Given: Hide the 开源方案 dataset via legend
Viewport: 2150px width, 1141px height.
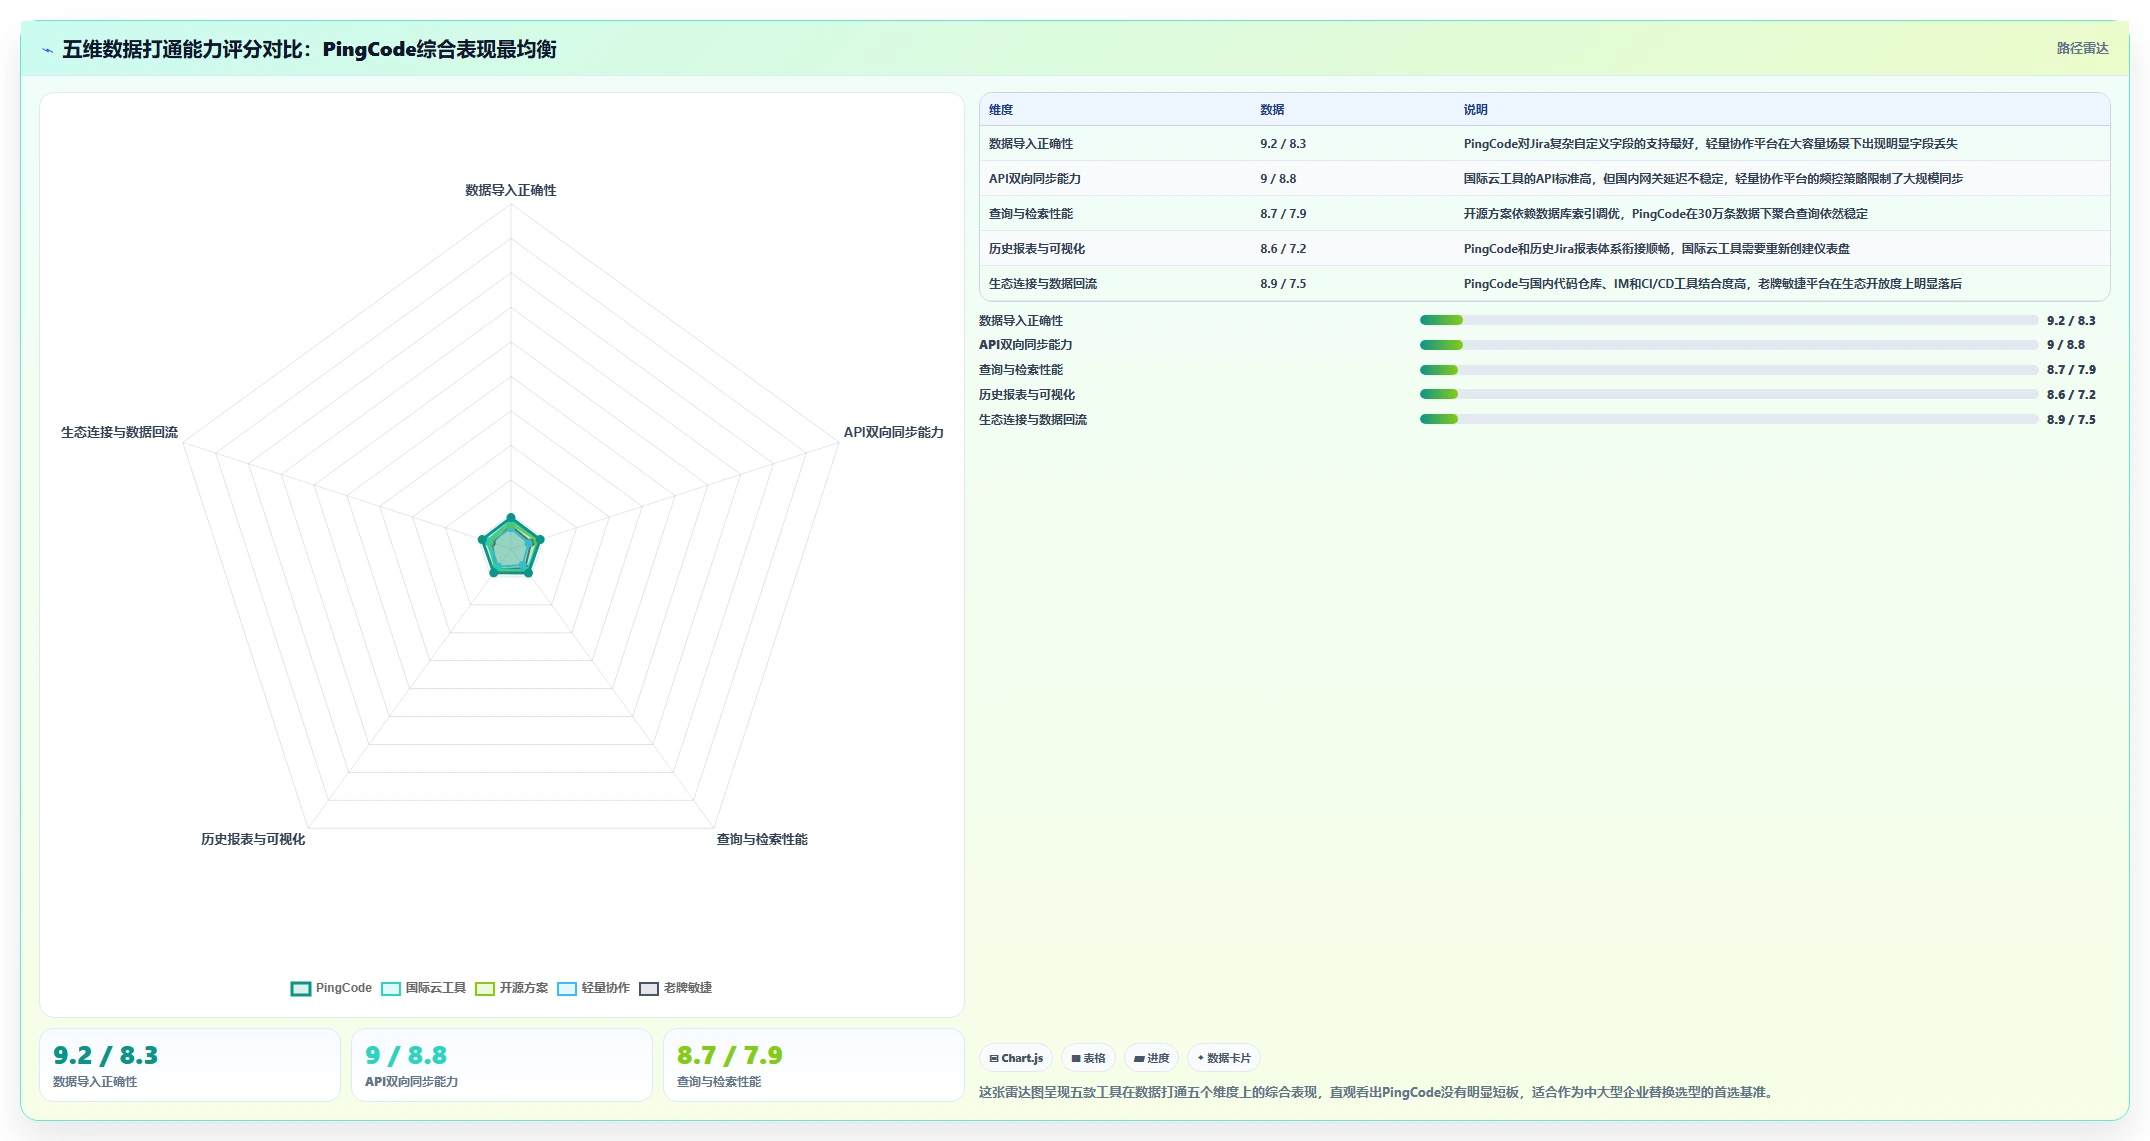Looking at the screenshot, I should 511,988.
